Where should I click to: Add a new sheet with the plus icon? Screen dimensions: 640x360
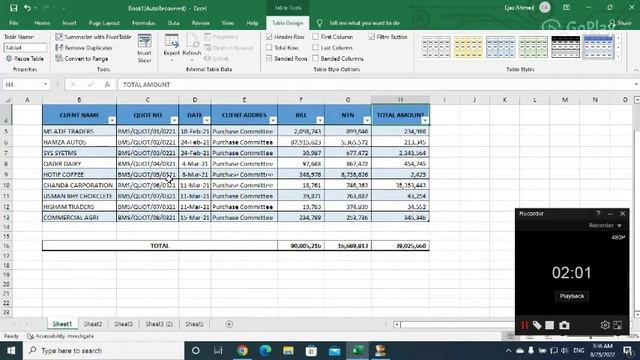[x=229, y=324]
